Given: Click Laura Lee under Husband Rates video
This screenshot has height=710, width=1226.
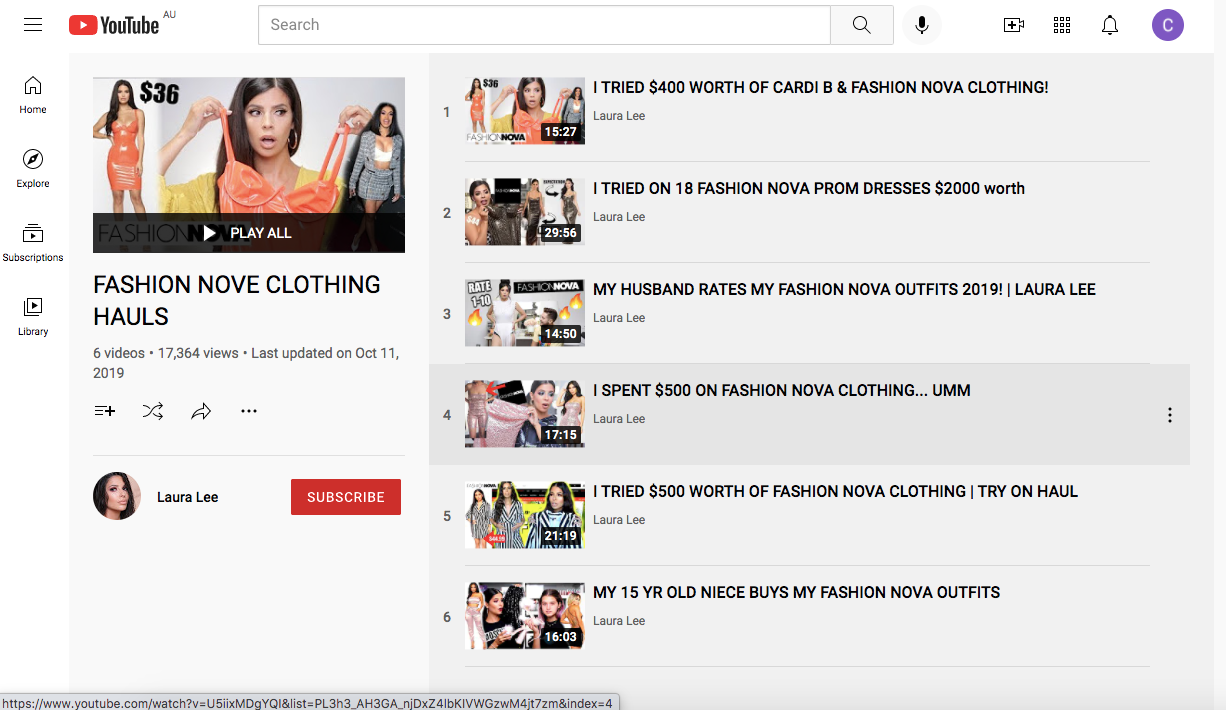Looking at the screenshot, I should 619,318.
